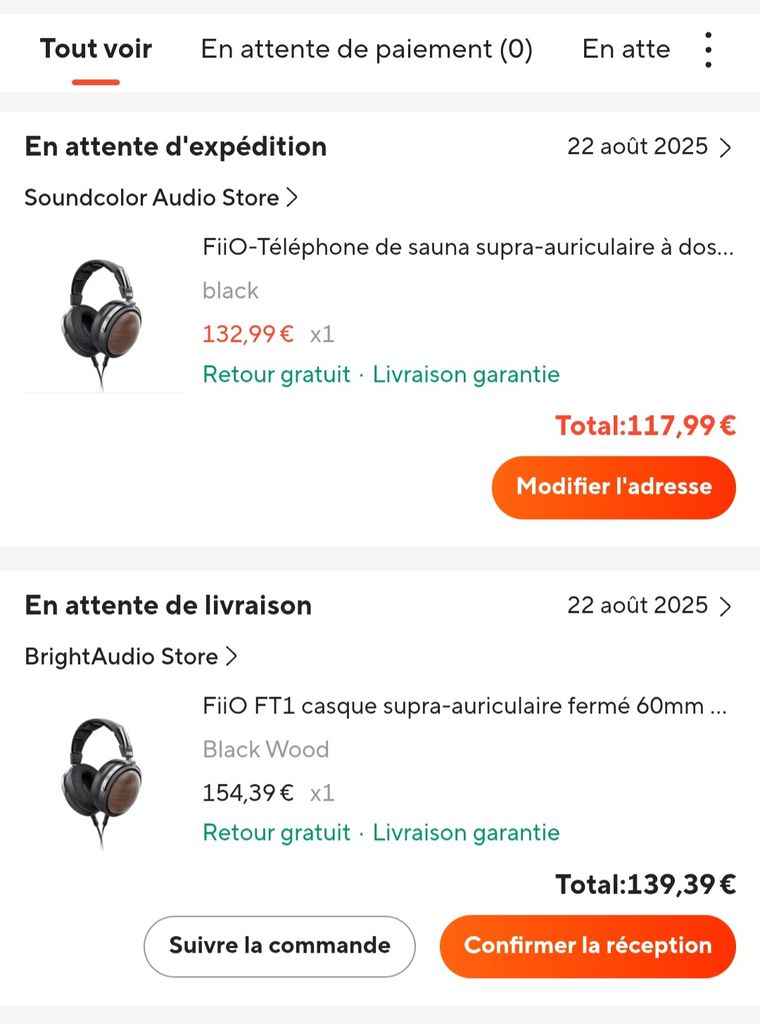Open the three-dot more options menu
The image size is (760, 1024).
708,50
